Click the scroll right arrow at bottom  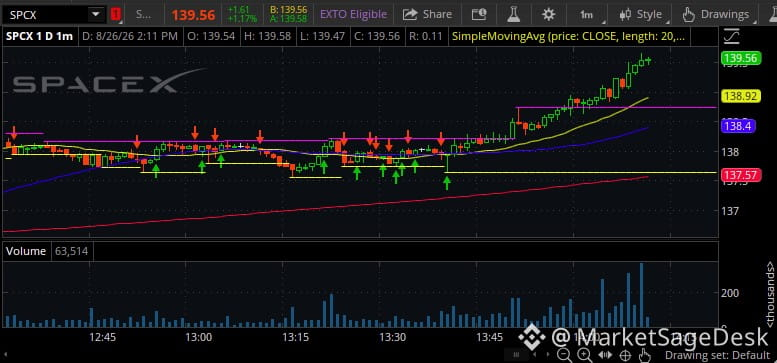(x=547, y=355)
